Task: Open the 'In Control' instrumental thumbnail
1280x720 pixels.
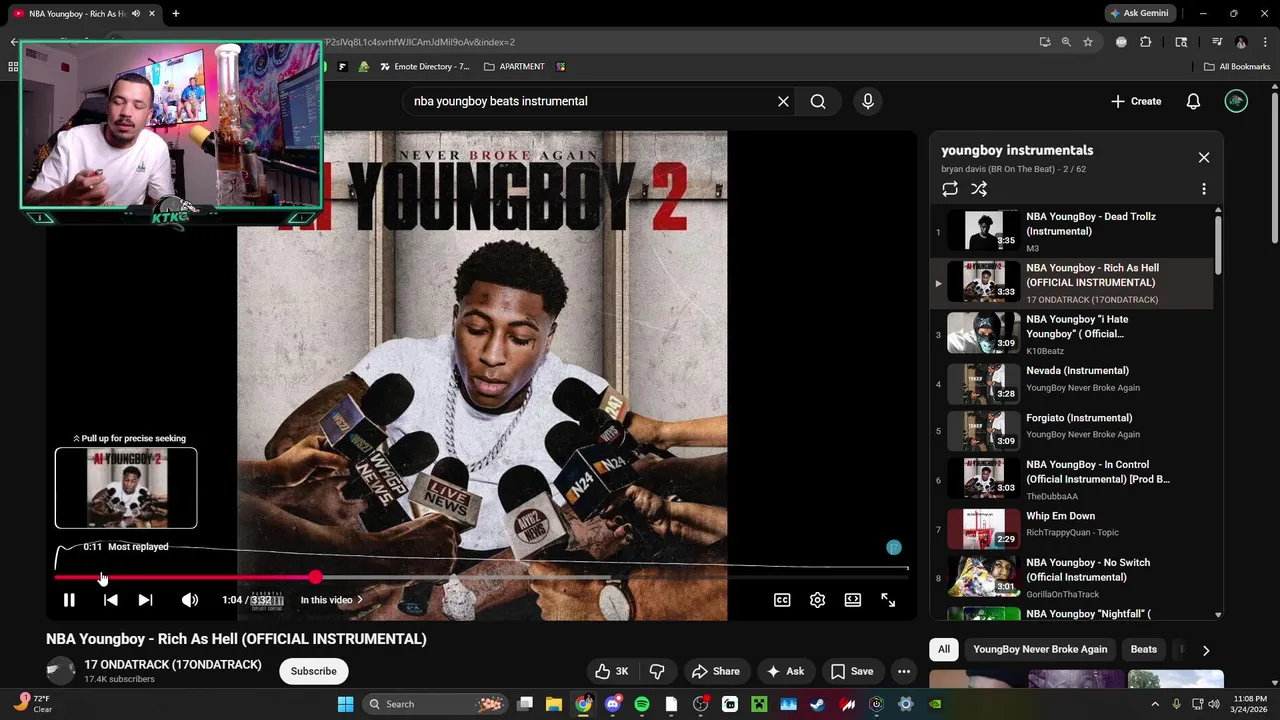Action: point(983,477)
